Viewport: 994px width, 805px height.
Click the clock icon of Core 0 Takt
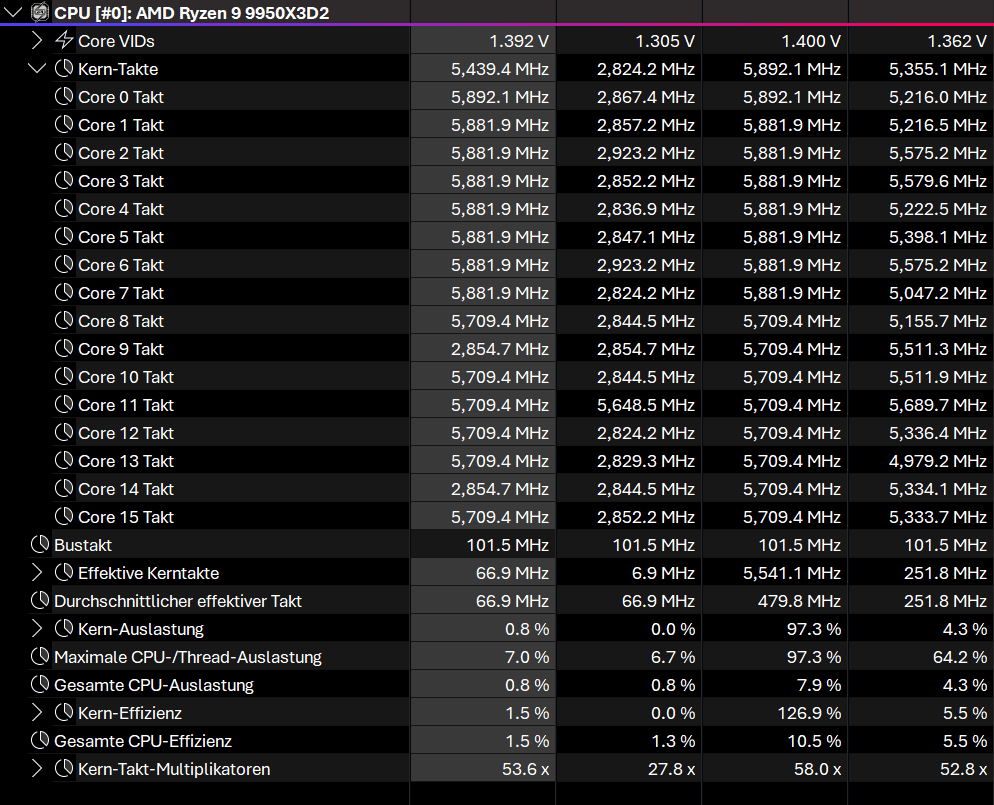[x=64, y=96]
